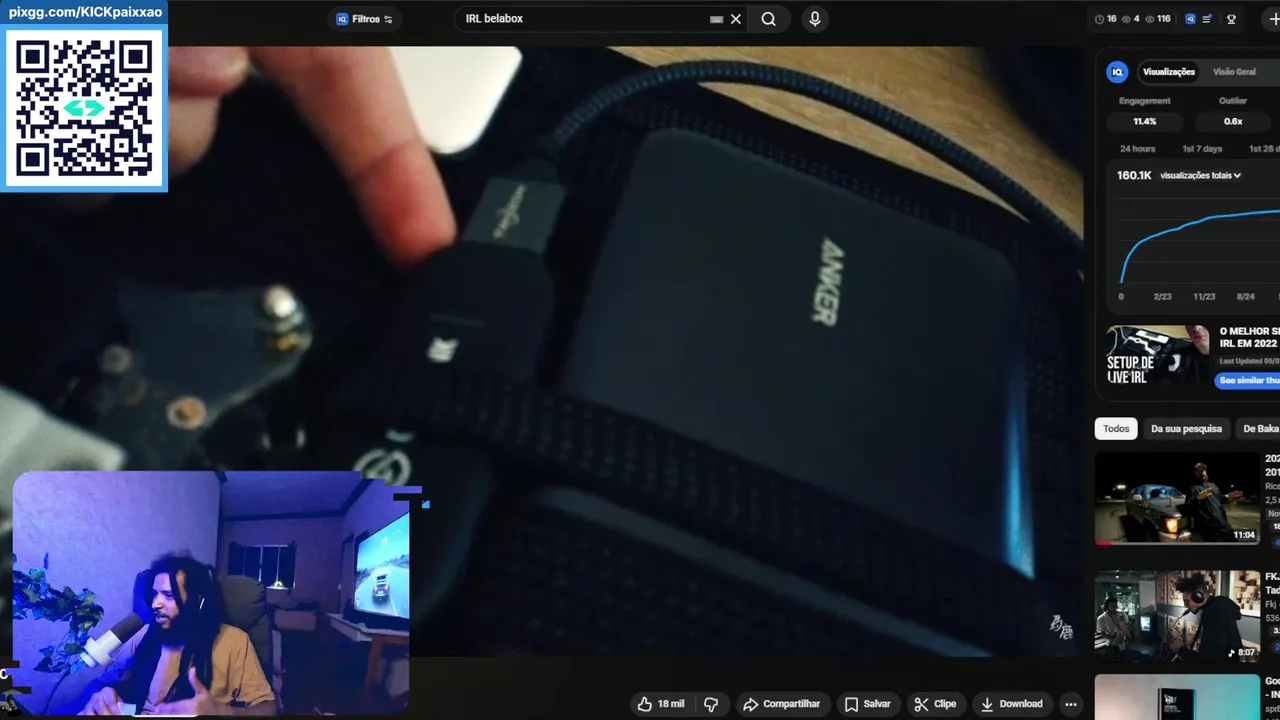The image size is (1280, 720).
Task: Click the 160.1K total views figure
Action: click(1134, 175)
